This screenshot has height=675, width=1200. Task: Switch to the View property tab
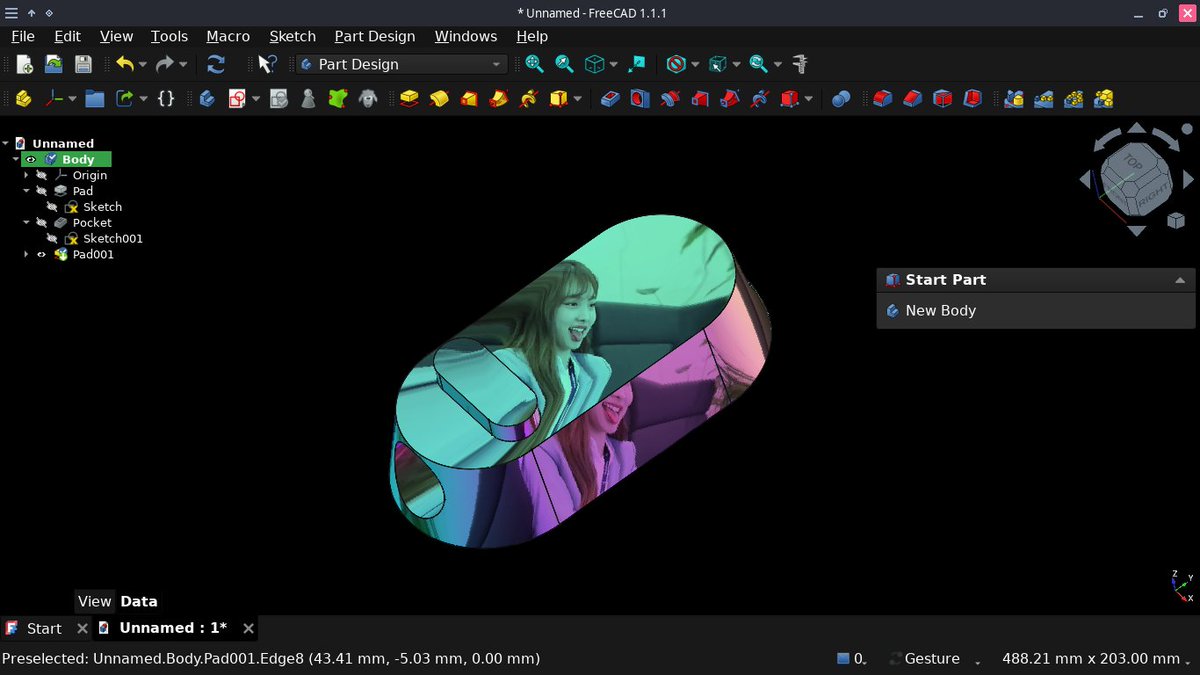click(x=94, y=601)
